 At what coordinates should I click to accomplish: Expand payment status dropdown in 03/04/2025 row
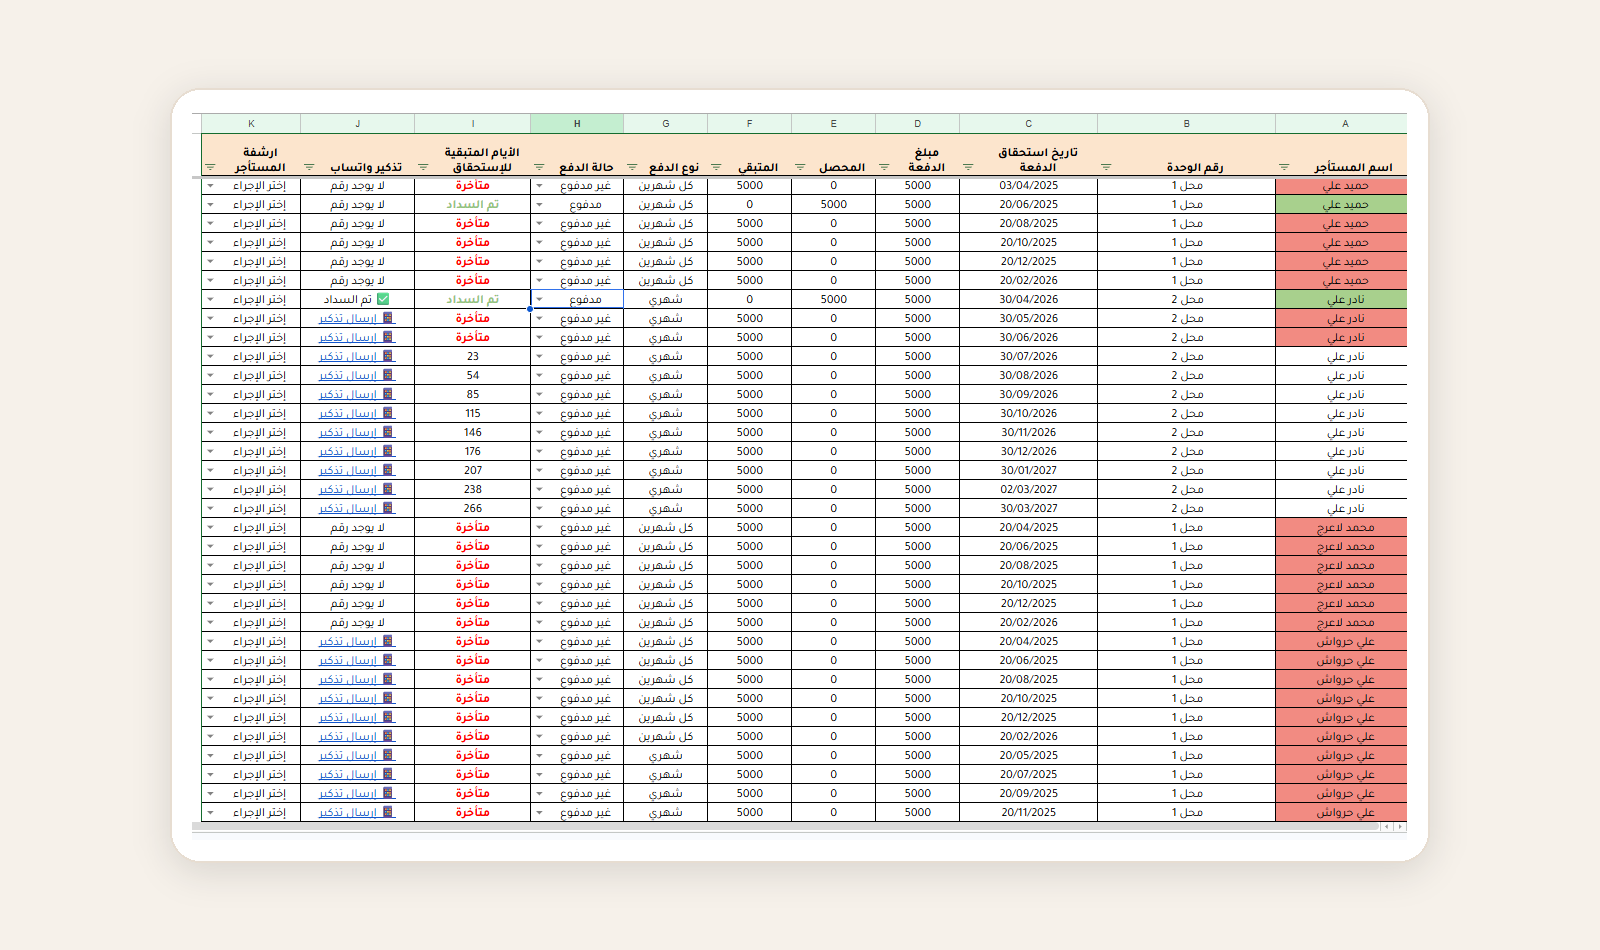coord(540,186)
